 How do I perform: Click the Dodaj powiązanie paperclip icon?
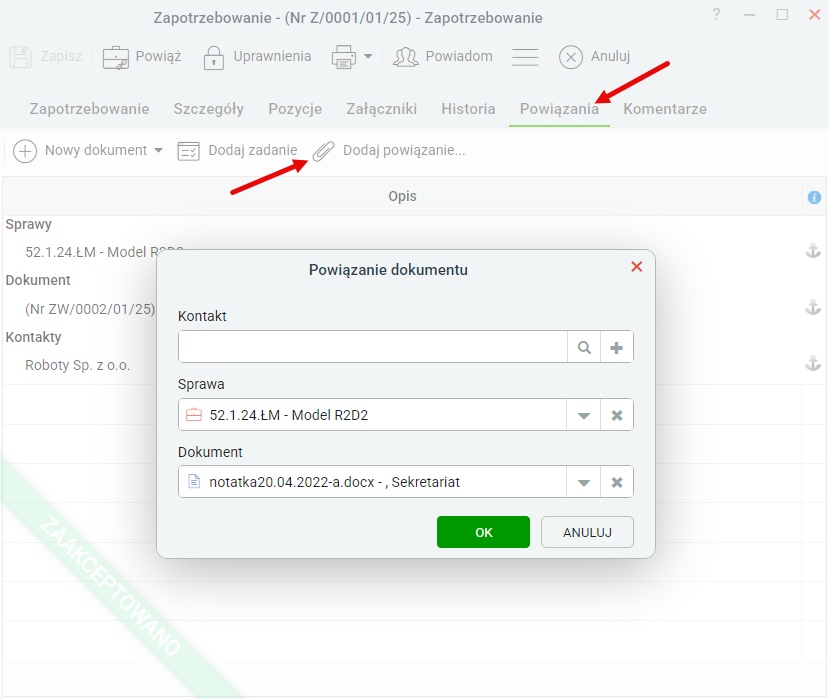pos(323,151)
